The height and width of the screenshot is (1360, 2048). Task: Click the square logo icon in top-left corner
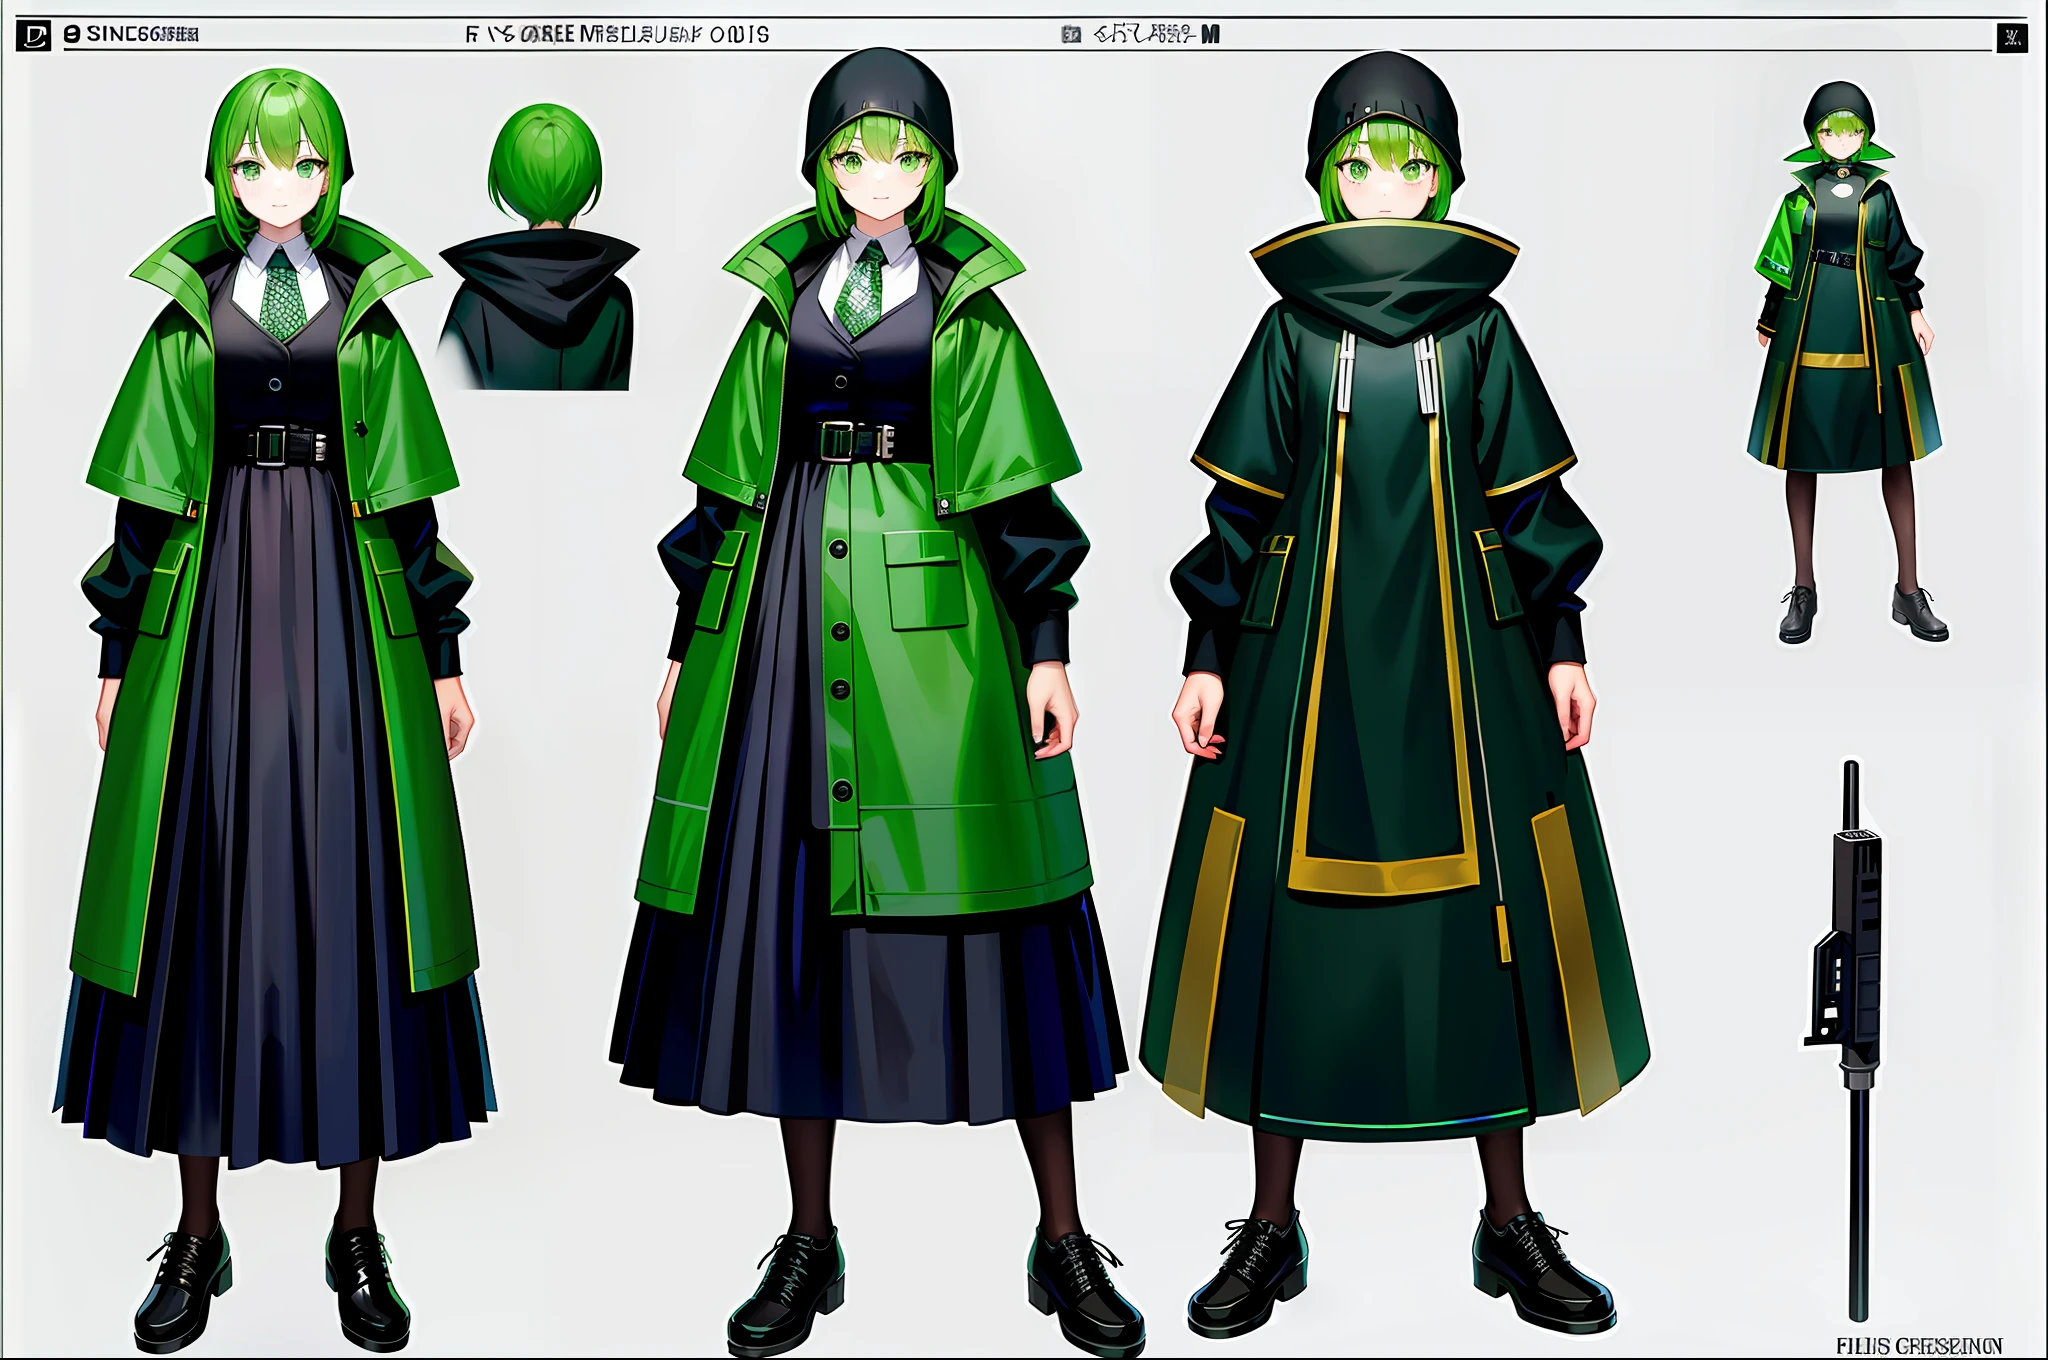tap(33, 36)
